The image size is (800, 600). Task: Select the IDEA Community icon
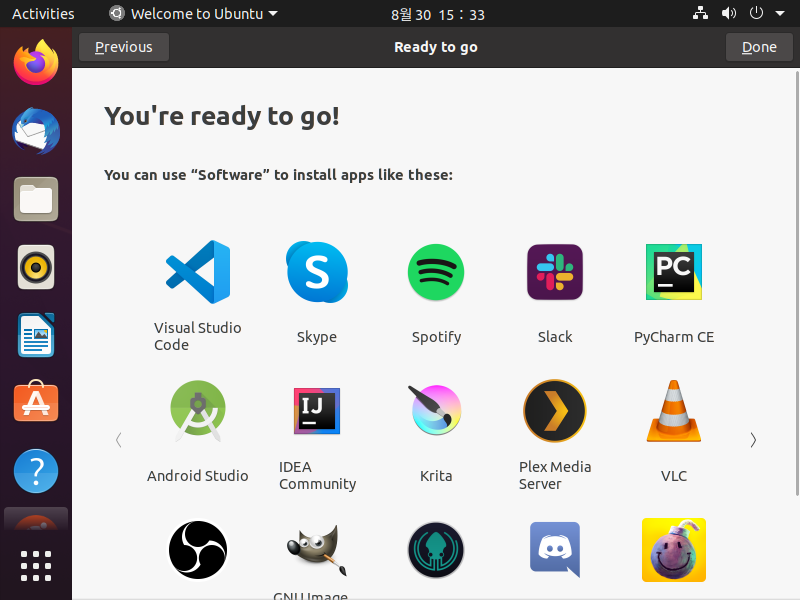pyautogui.click(x=317, y=411)
